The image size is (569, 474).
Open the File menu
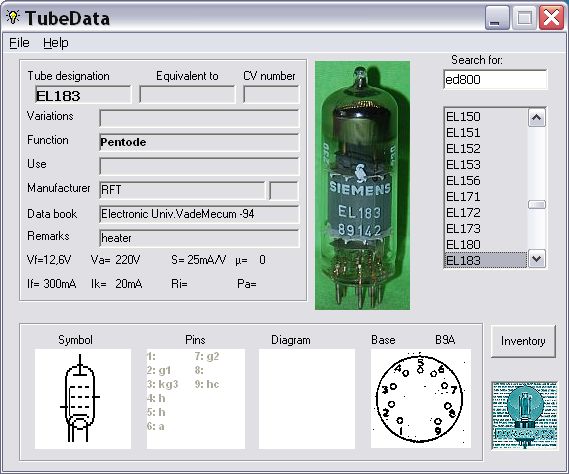[x=19, y=43]
